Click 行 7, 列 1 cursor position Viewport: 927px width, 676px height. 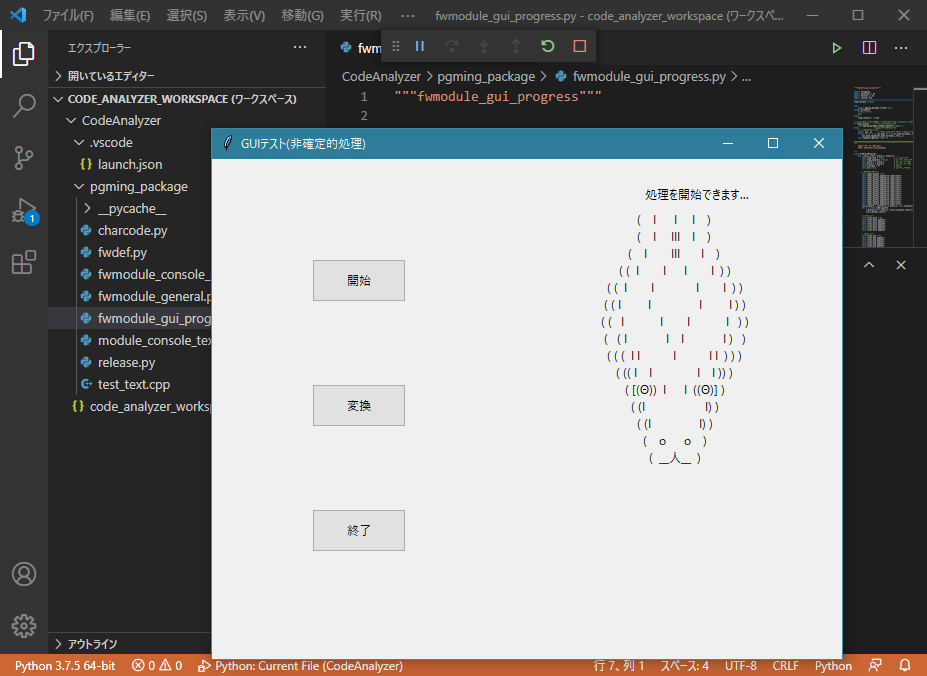(x=618, y=665)
